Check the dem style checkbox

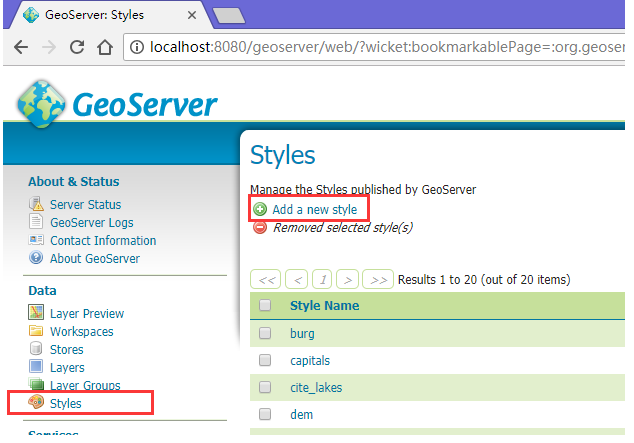(x=265, y=414)
